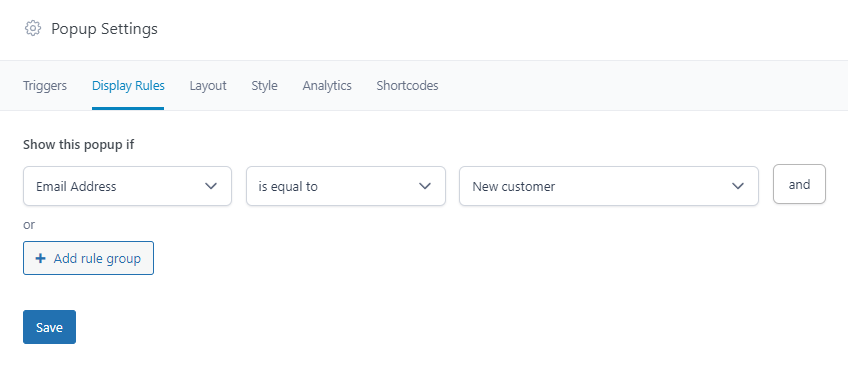Click the chevron arrow on 'is equal to' dropdown
This screenshot has width=848, height=371.
click(x=425, y=186)
